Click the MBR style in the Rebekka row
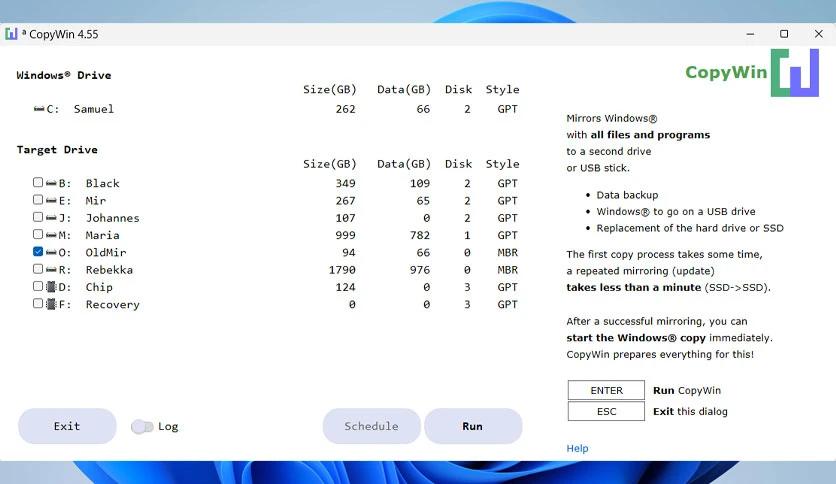836x484 pixels. click(508, 270)
